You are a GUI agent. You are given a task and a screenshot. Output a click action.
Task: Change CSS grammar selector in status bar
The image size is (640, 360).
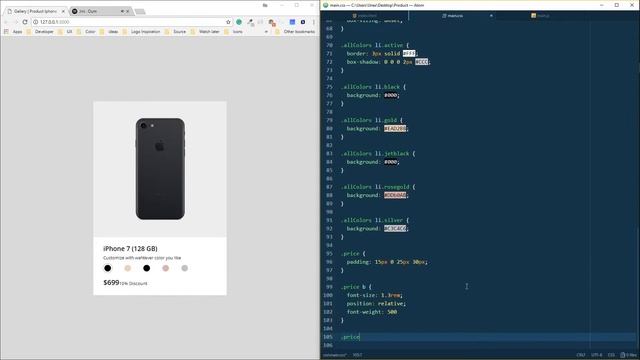611,355
